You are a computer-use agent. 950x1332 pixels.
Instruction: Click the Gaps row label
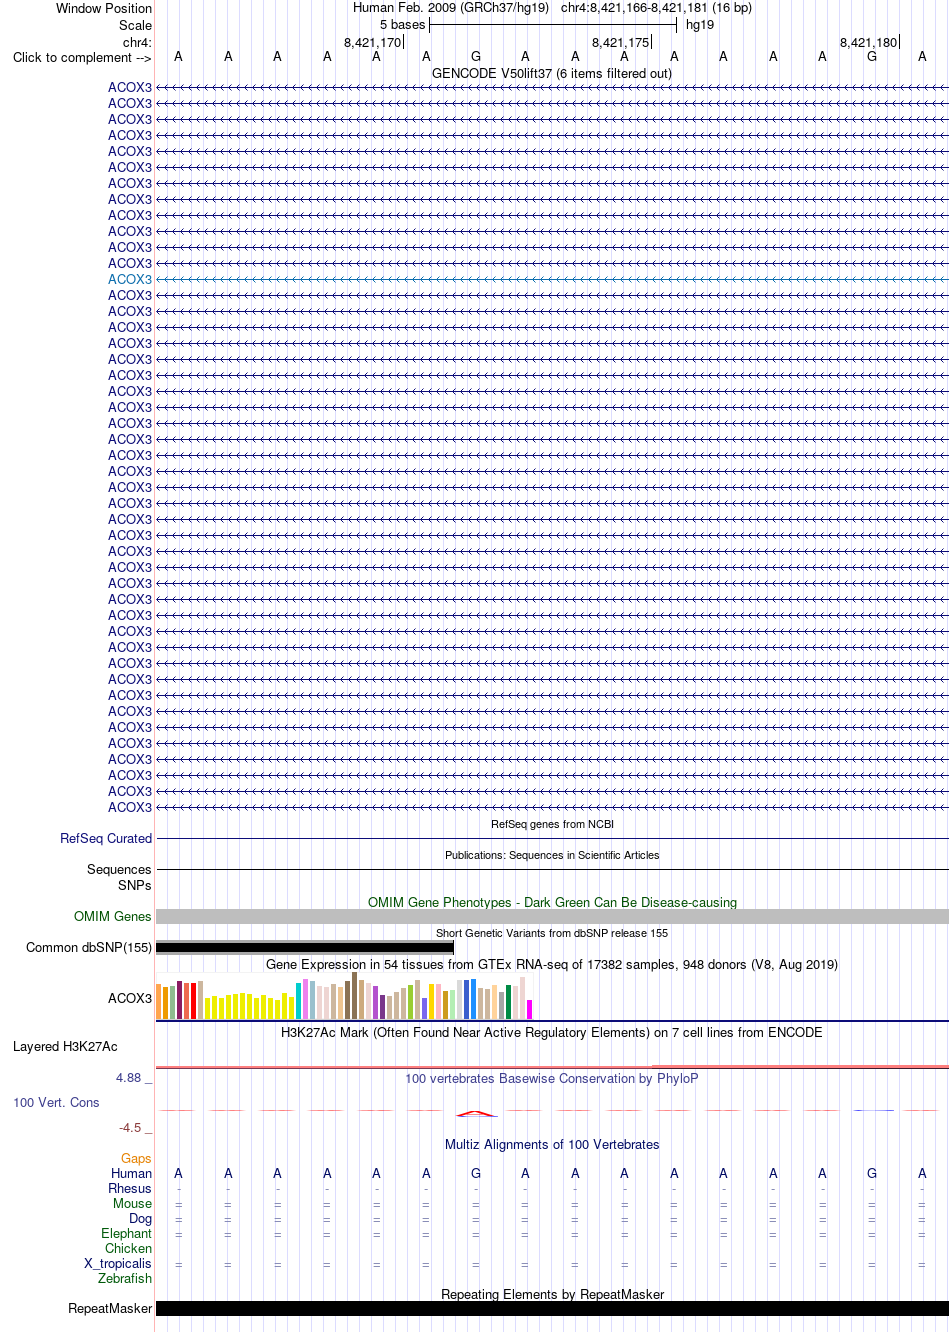136,1158
